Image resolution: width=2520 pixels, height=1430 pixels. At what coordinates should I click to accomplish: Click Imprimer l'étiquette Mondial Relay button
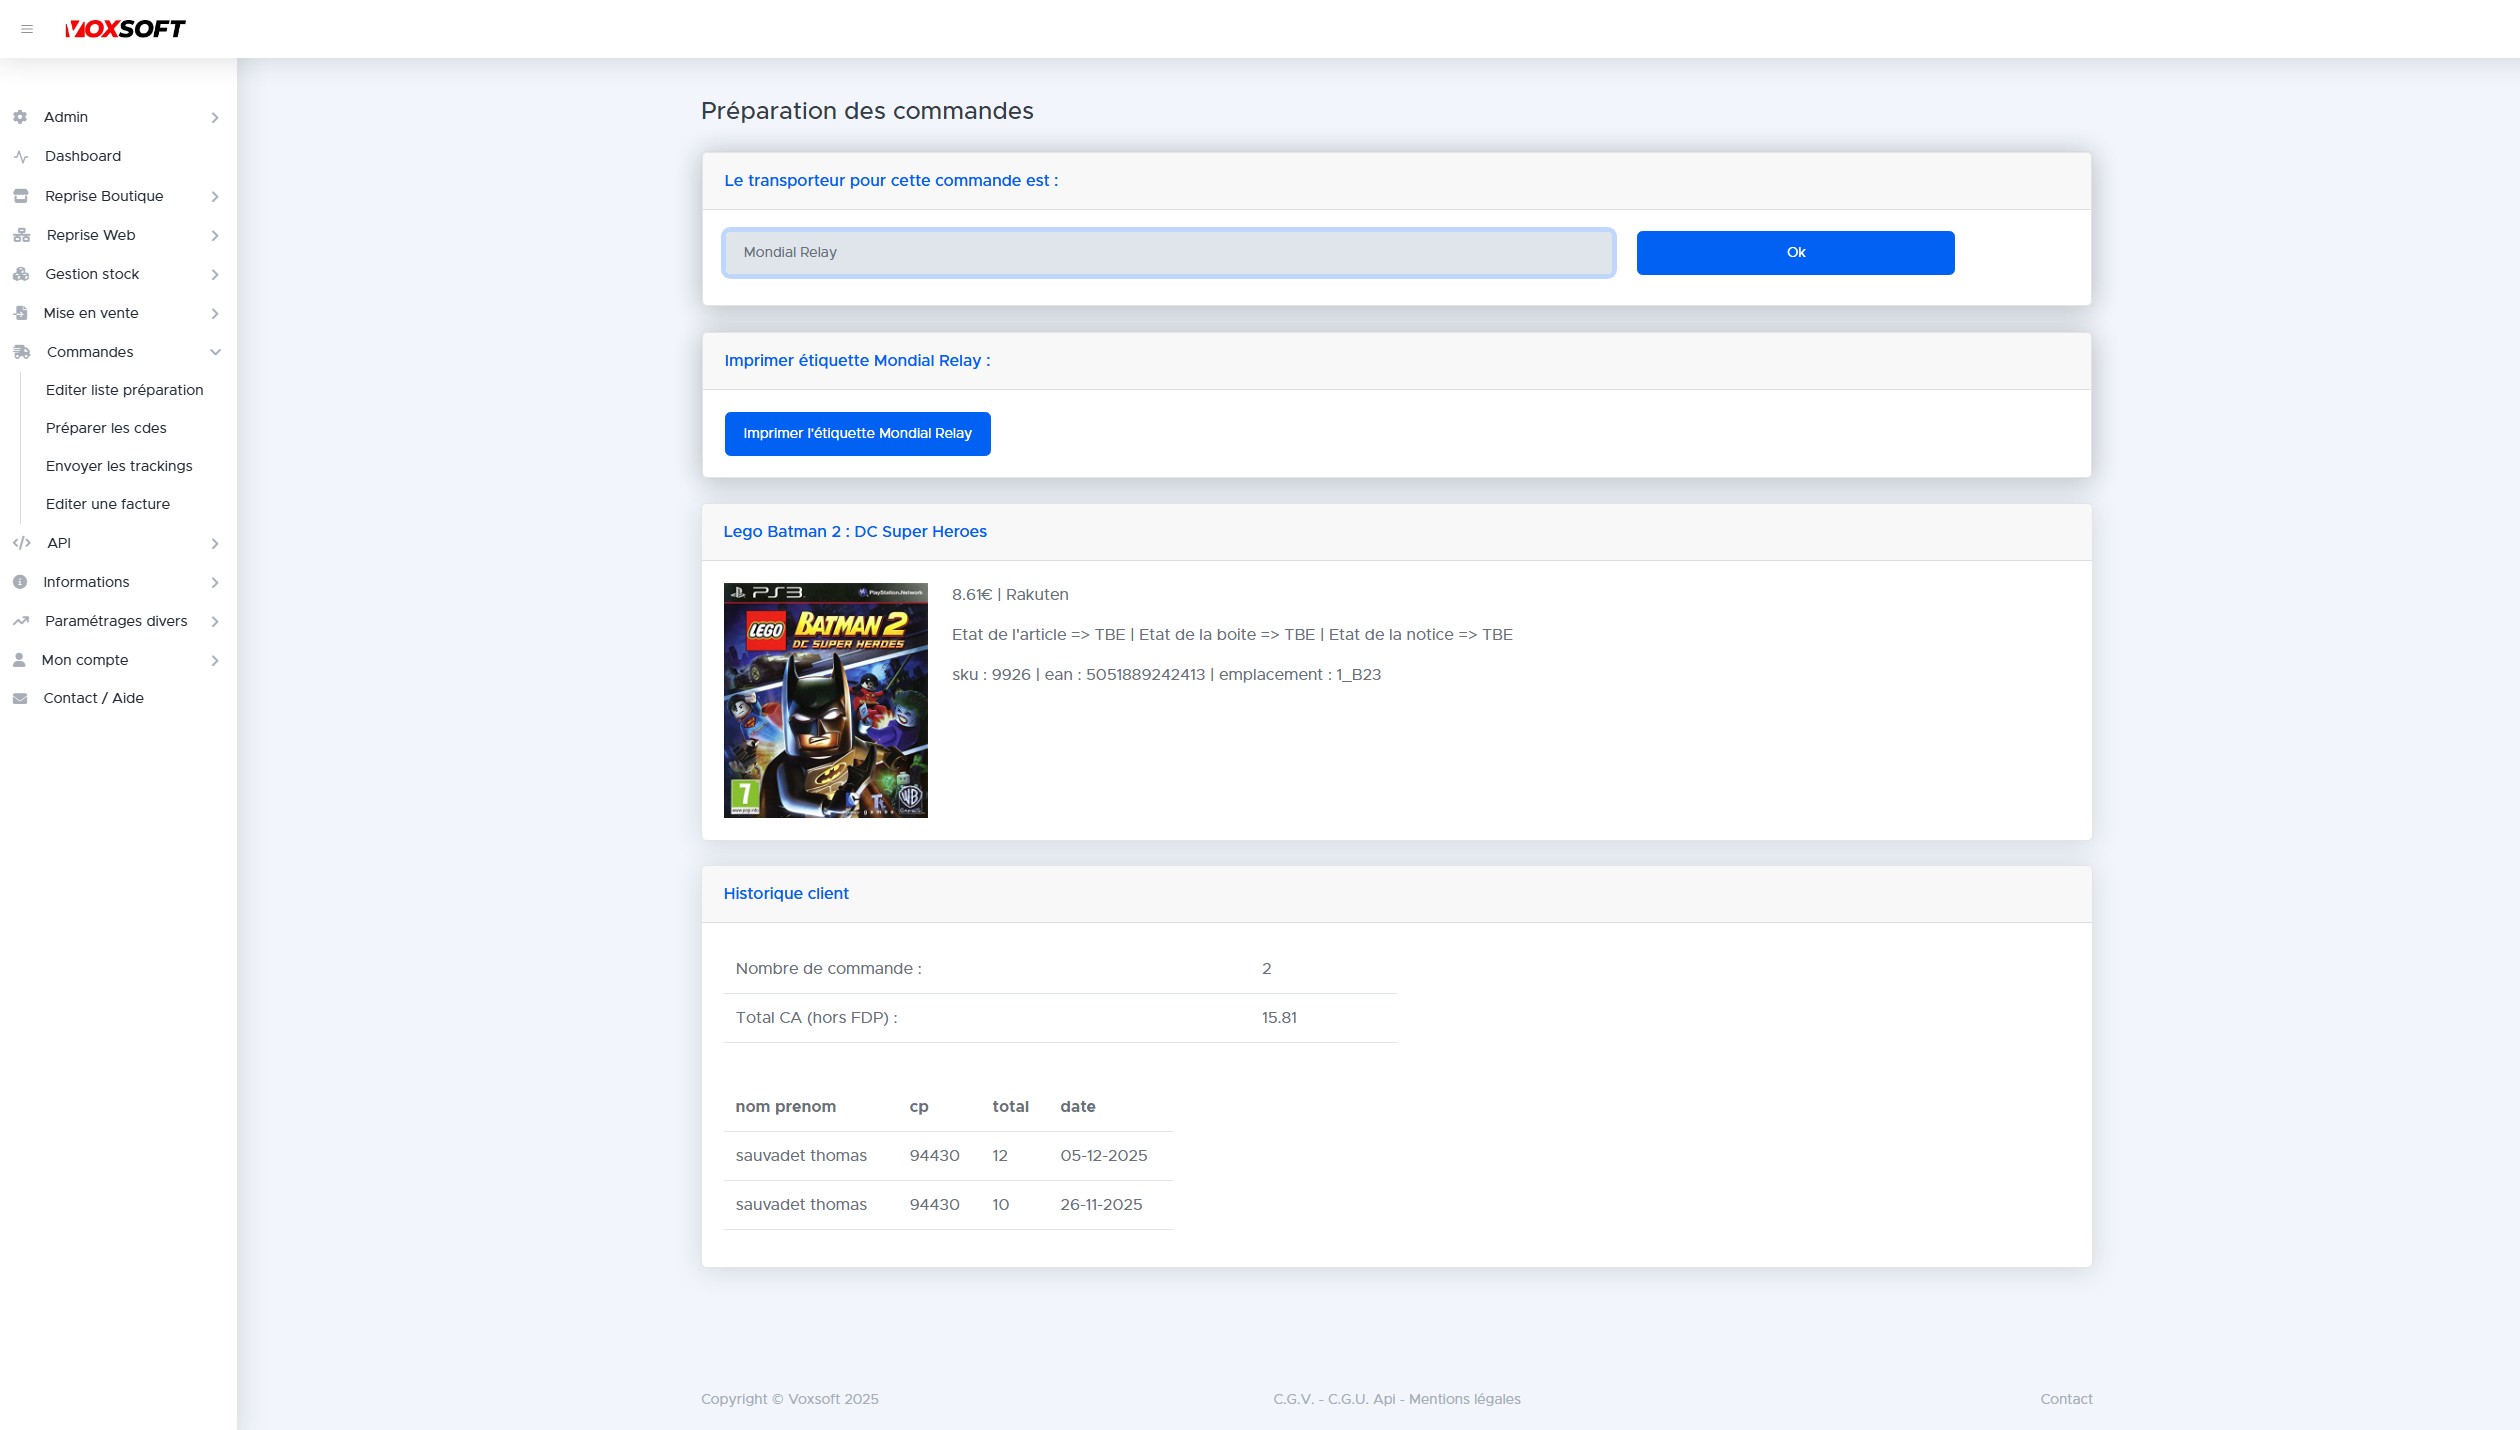tap(857, 434)
